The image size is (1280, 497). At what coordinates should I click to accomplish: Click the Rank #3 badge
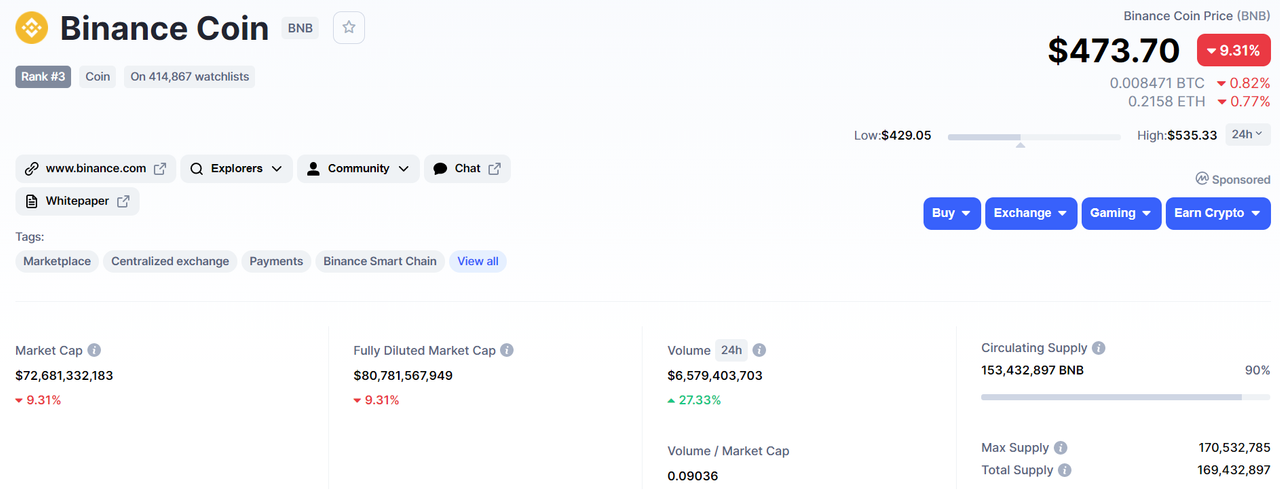[x=43, y=76]
